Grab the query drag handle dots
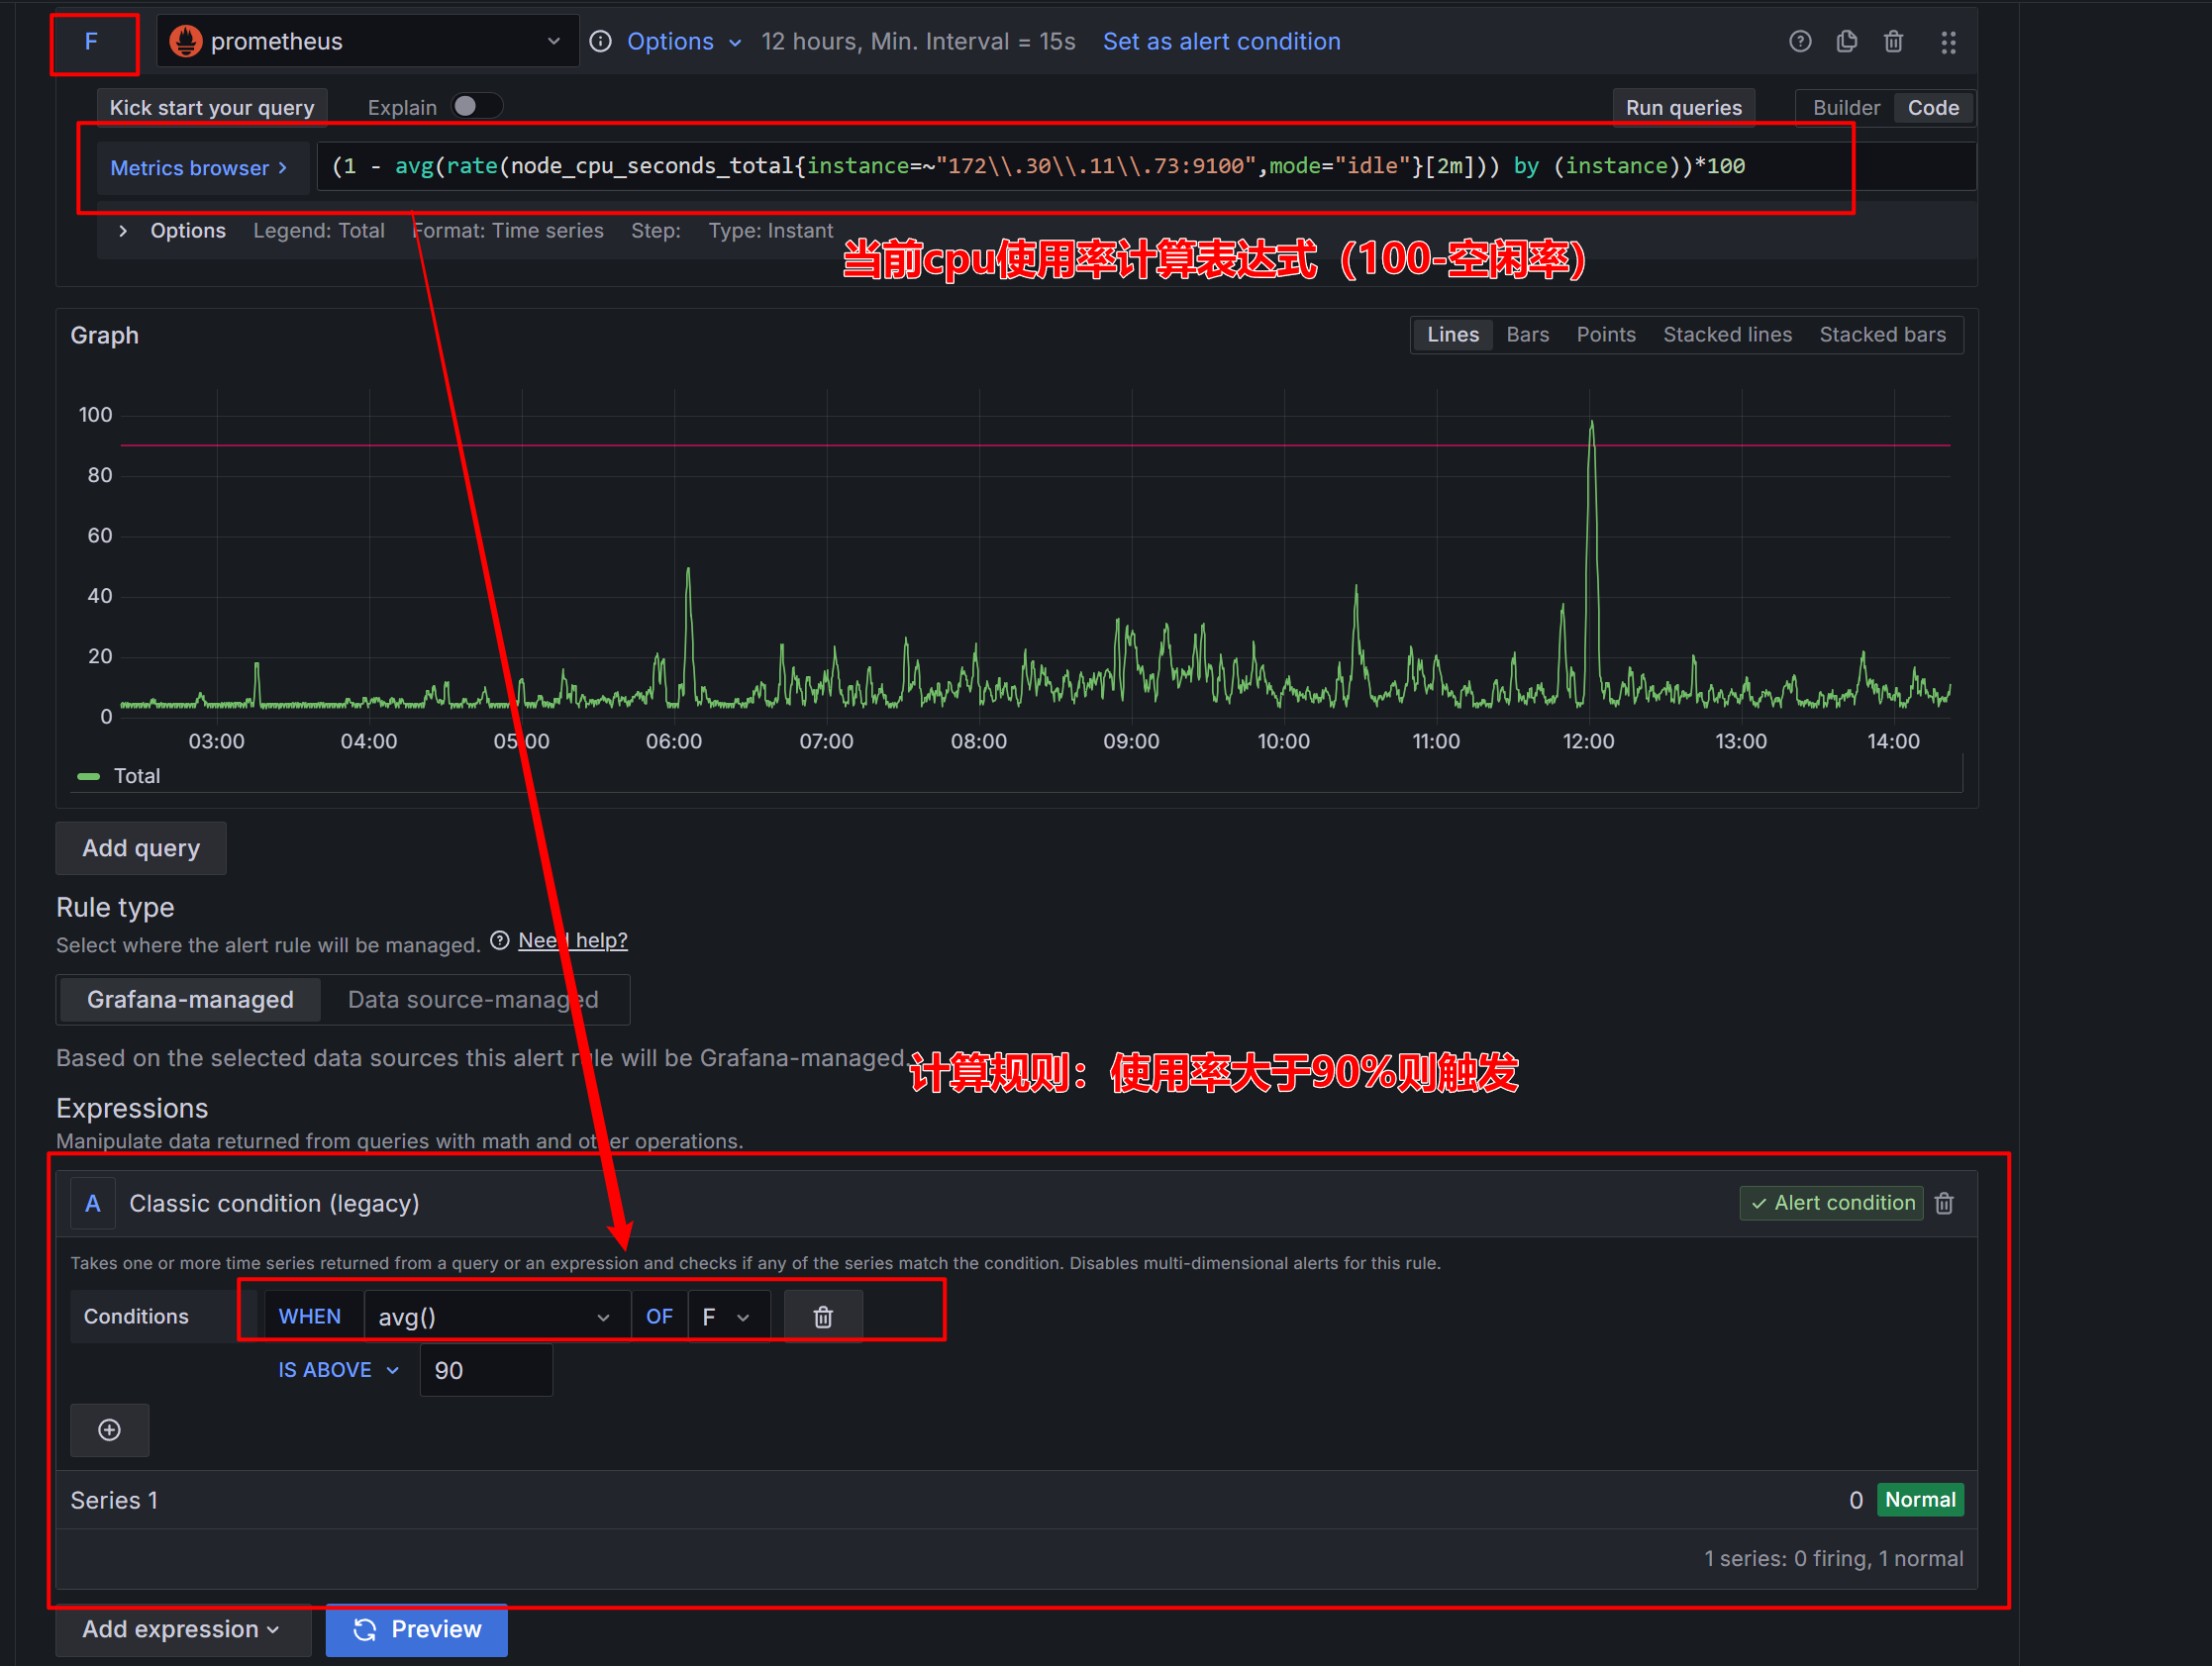 [x=1947, y=42]
